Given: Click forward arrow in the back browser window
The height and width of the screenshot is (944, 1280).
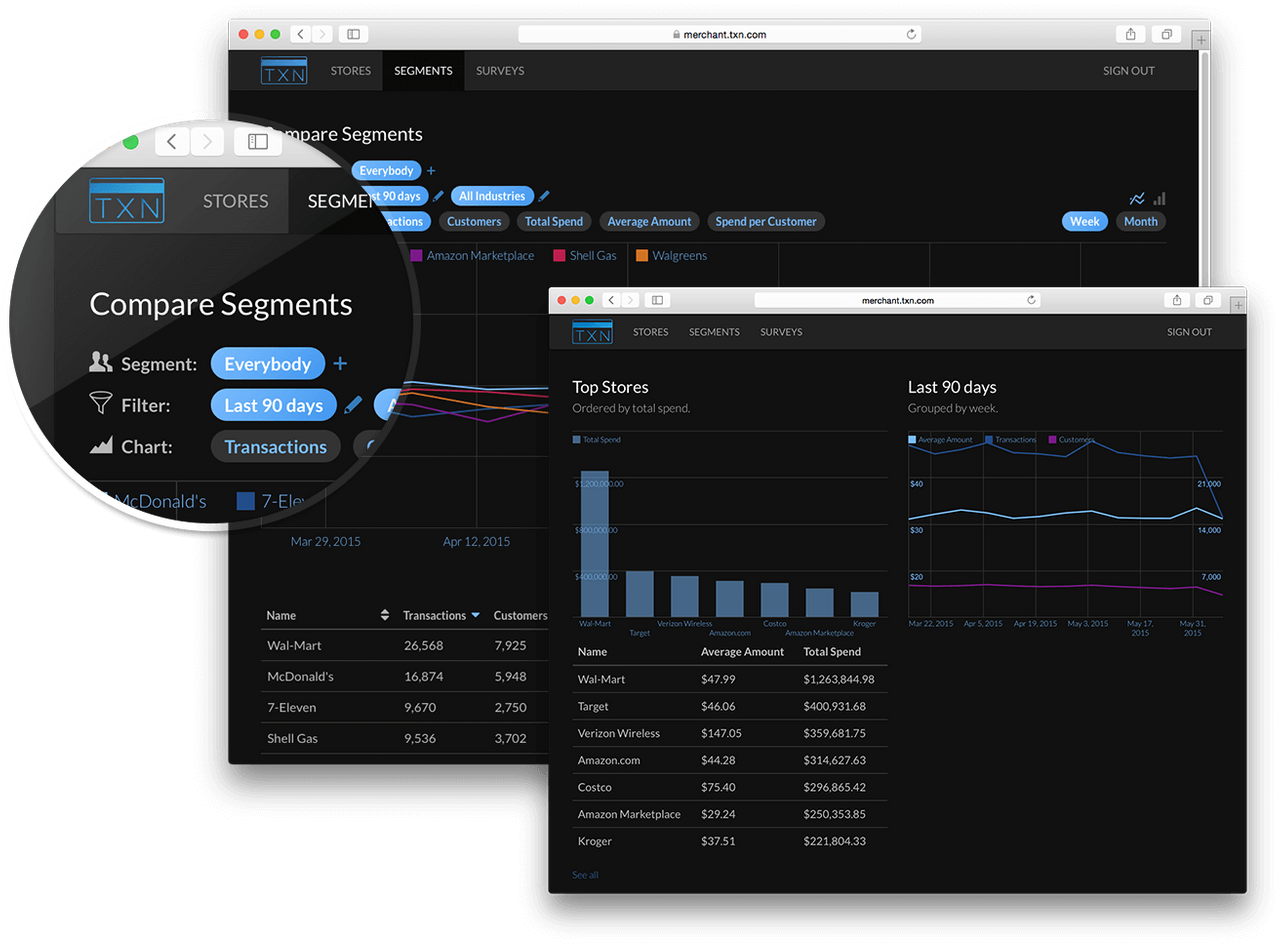Looking at the screenshot, I should [x=322, y=34].
